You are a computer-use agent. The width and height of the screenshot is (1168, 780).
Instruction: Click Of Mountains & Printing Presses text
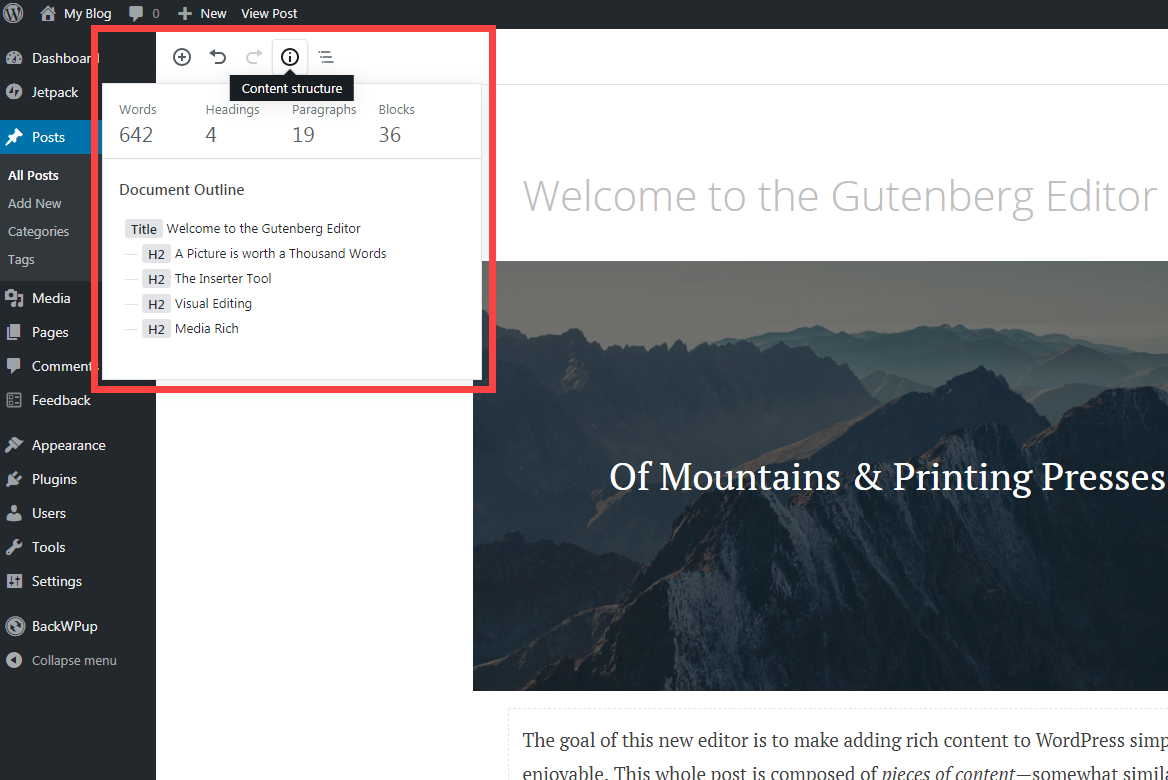point(887,477)
